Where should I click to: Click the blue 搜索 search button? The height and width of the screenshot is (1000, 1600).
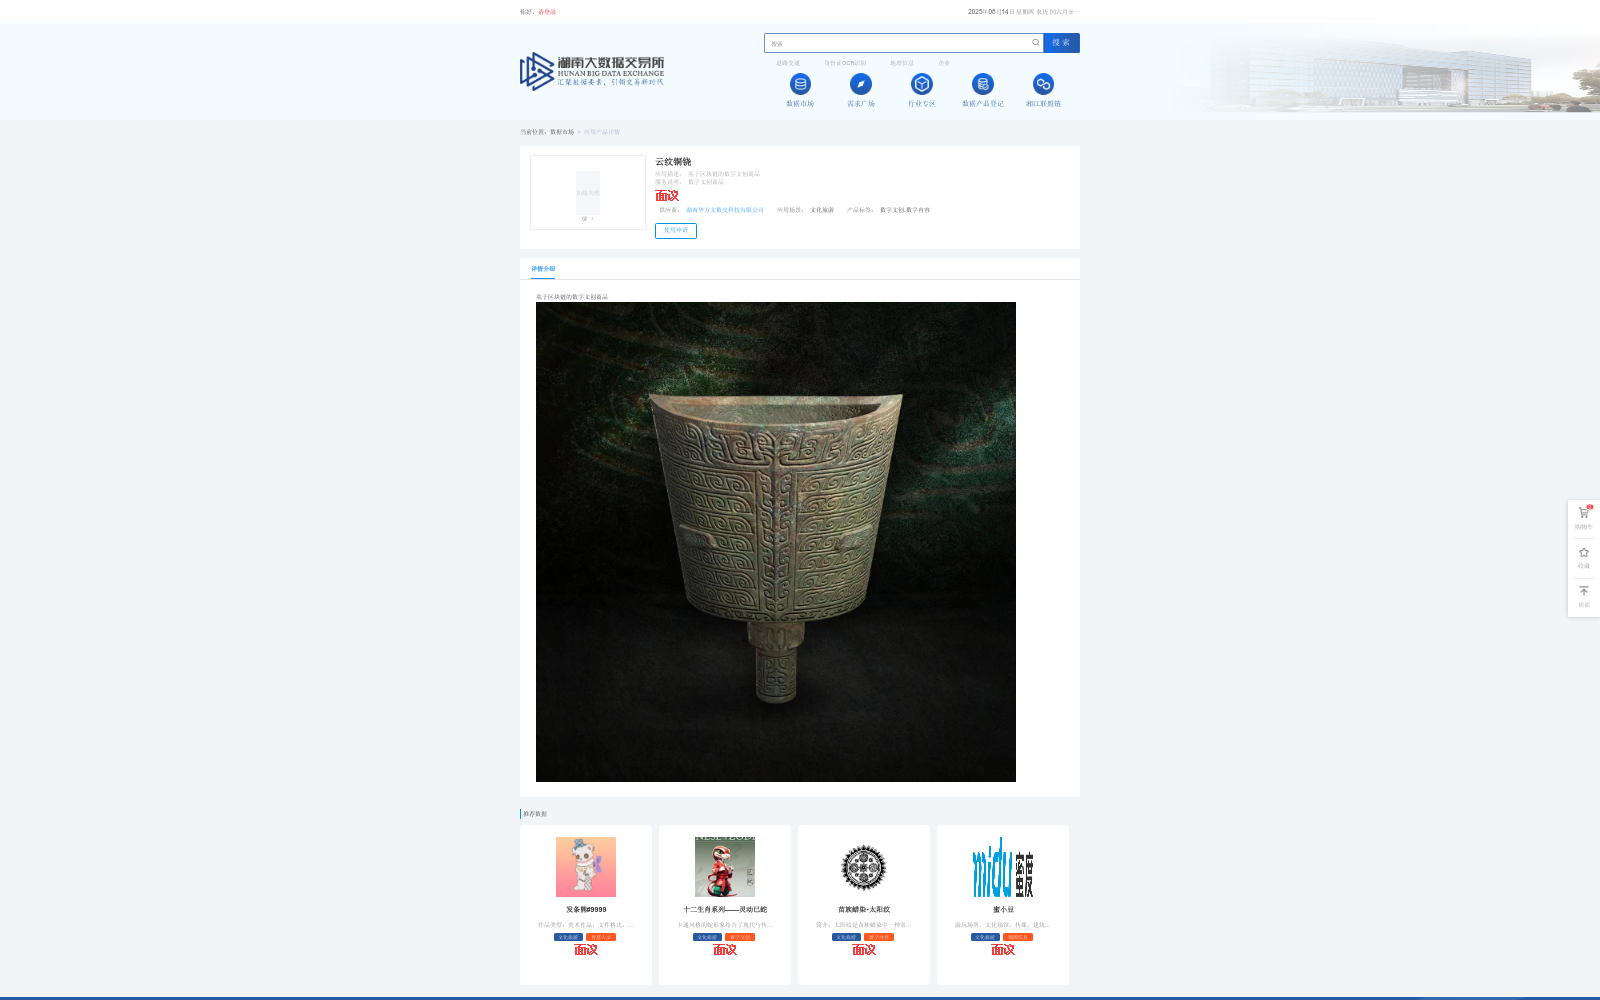pos(1061,43)
